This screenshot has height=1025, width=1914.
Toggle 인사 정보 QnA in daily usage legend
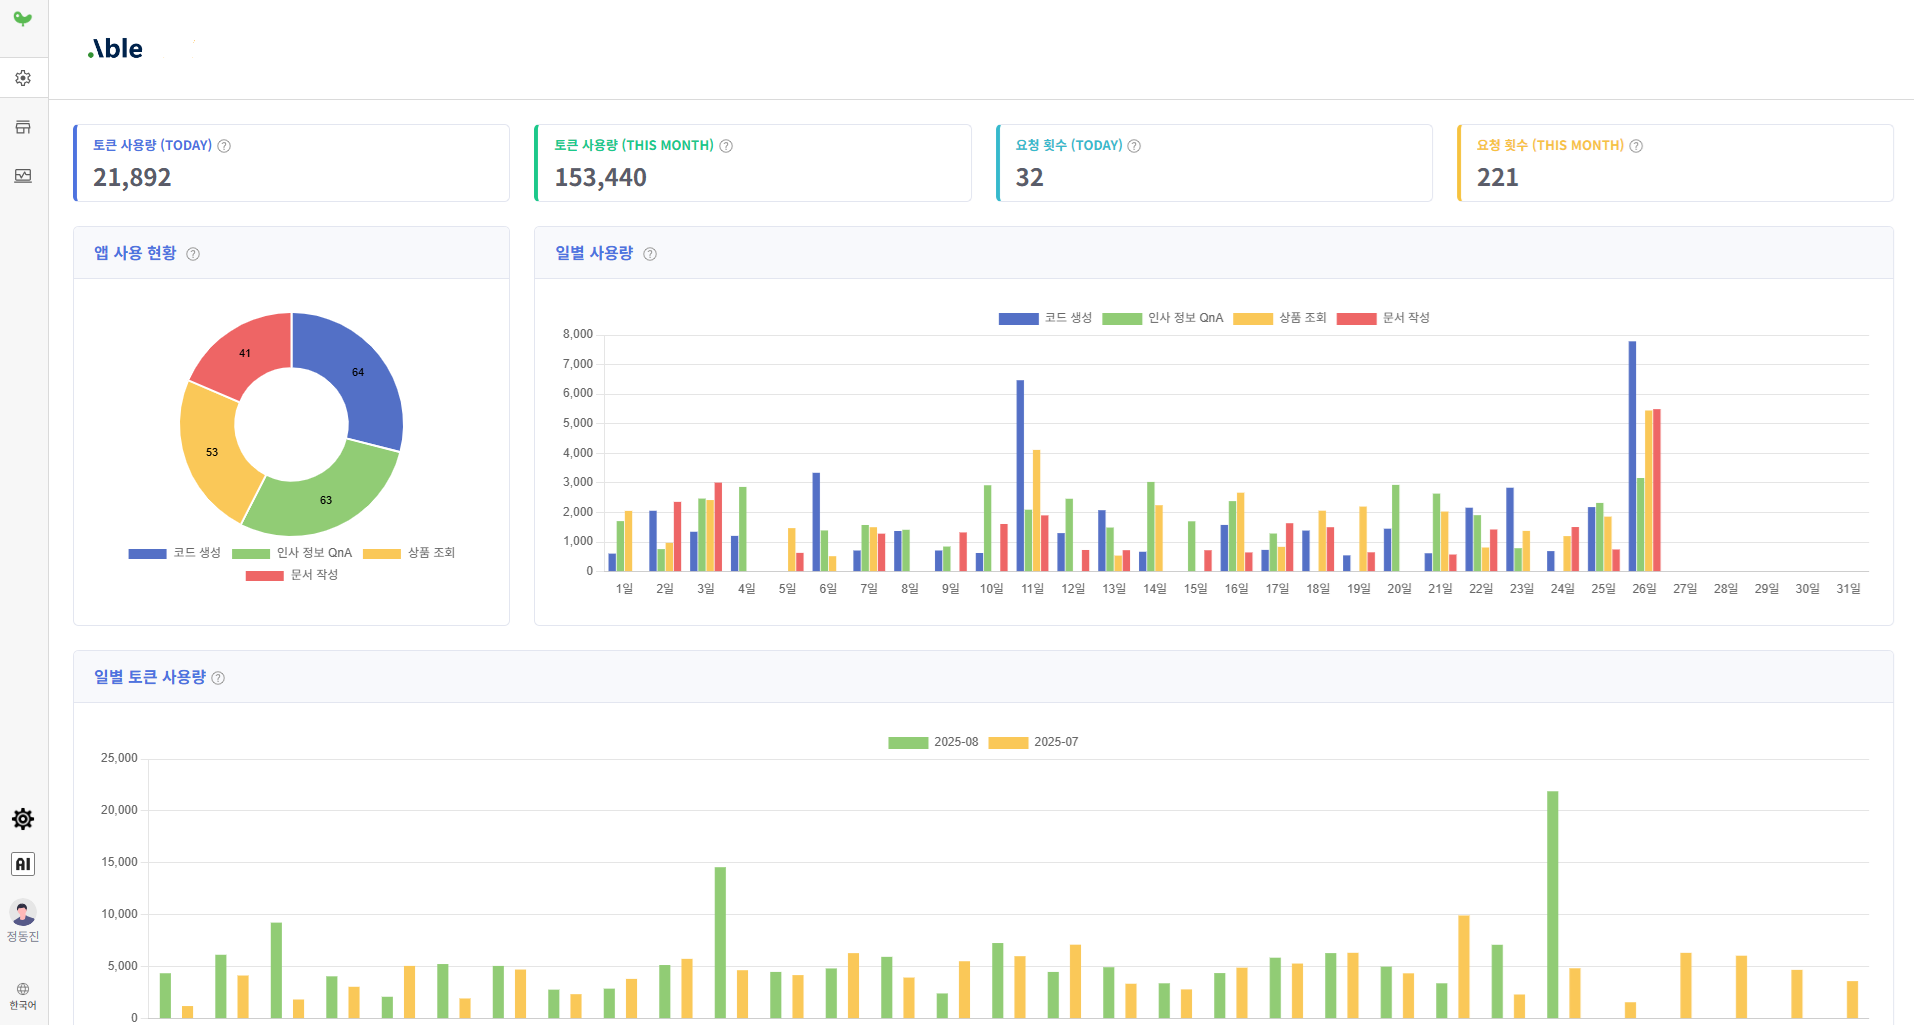tap(1162, 318)
